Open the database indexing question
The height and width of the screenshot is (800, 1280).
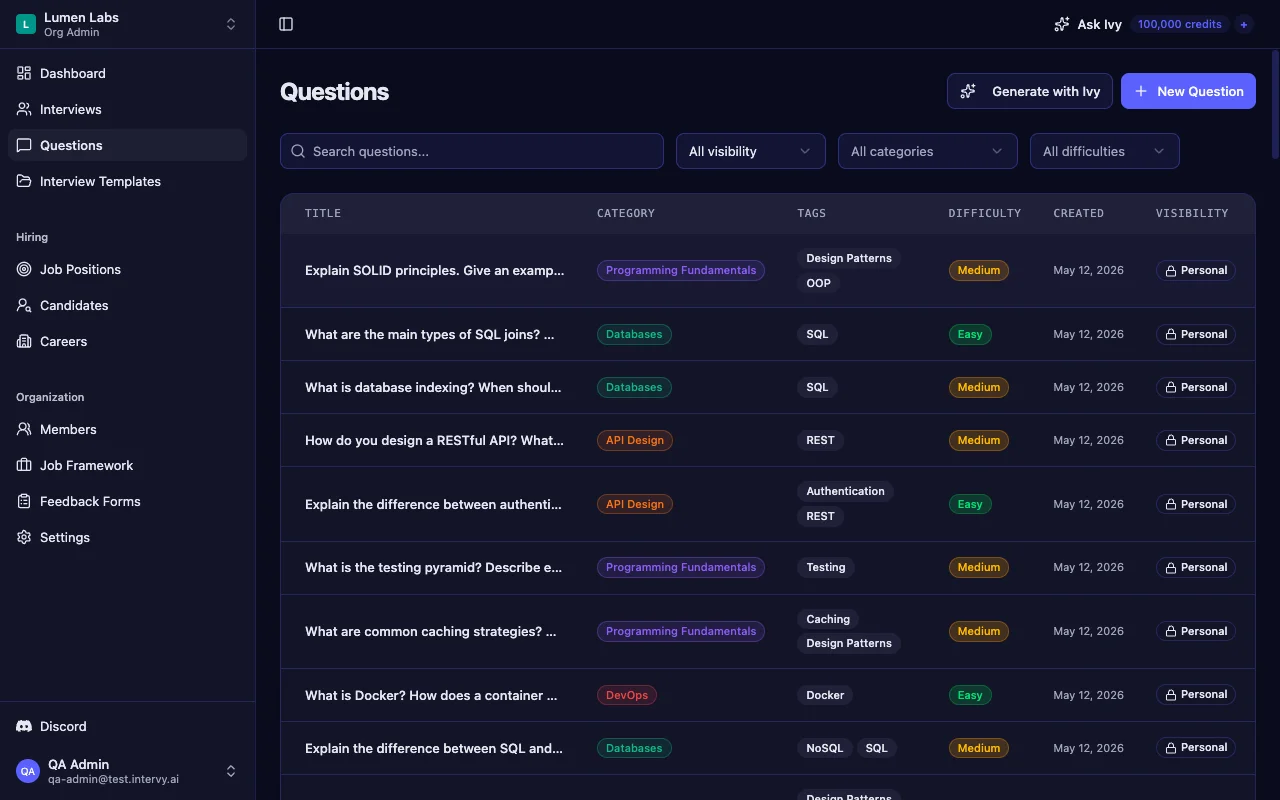tap(433, 387)
